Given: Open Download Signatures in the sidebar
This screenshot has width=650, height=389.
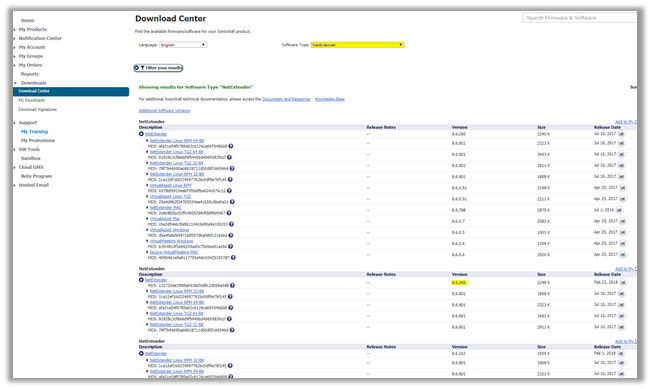Looking at the screenshot, I should pos(37,109).
